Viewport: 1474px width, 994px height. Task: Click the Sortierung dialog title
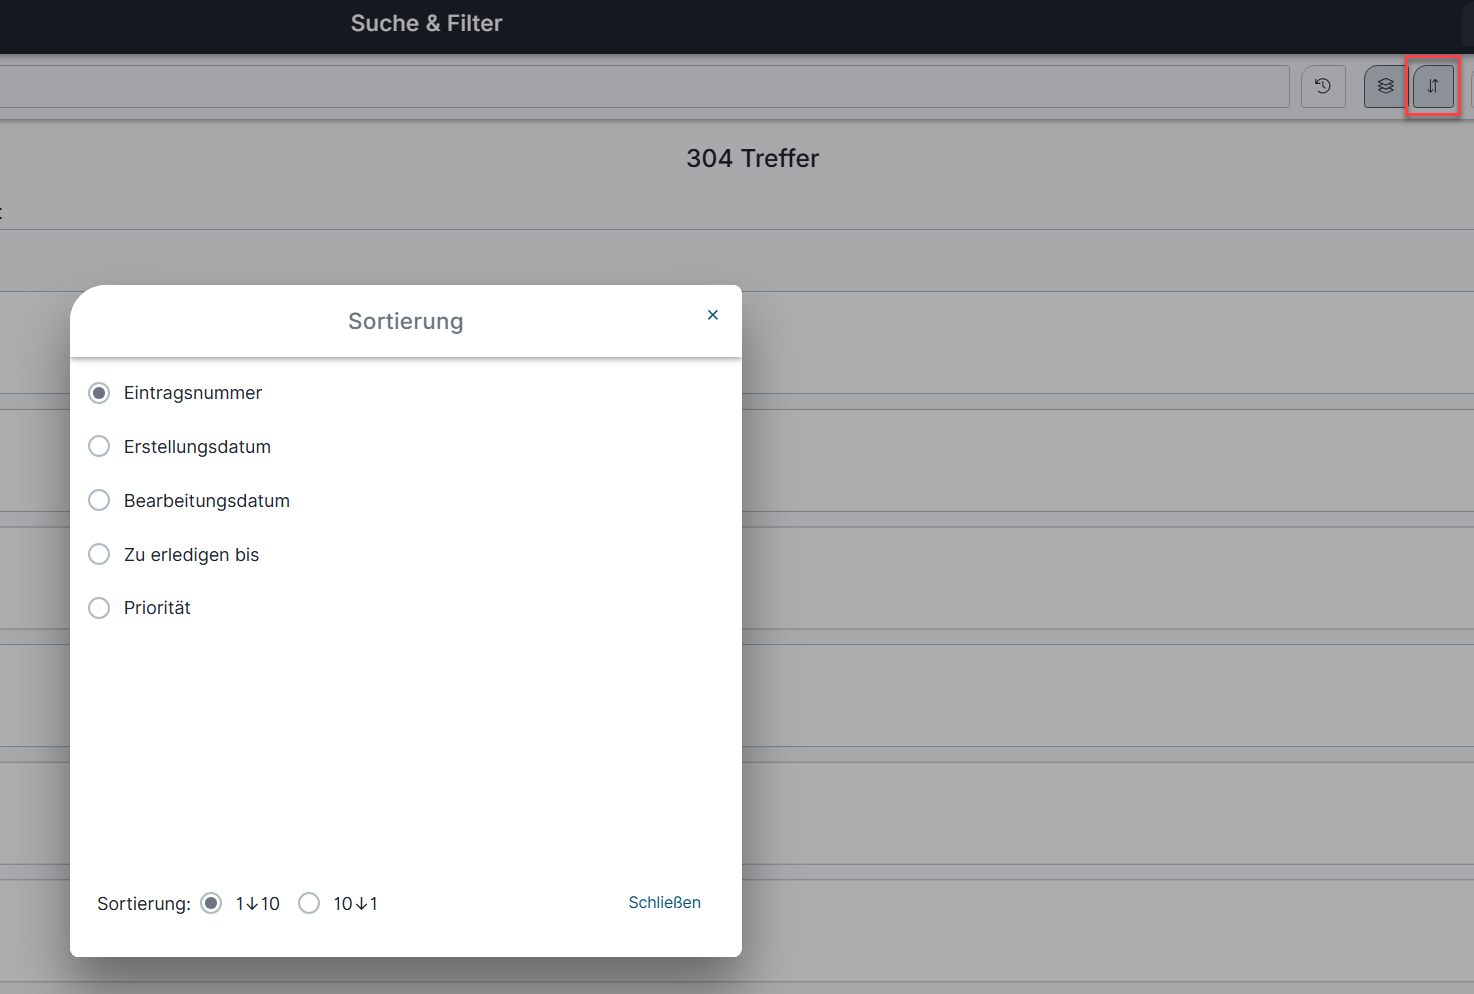(405, 321)
